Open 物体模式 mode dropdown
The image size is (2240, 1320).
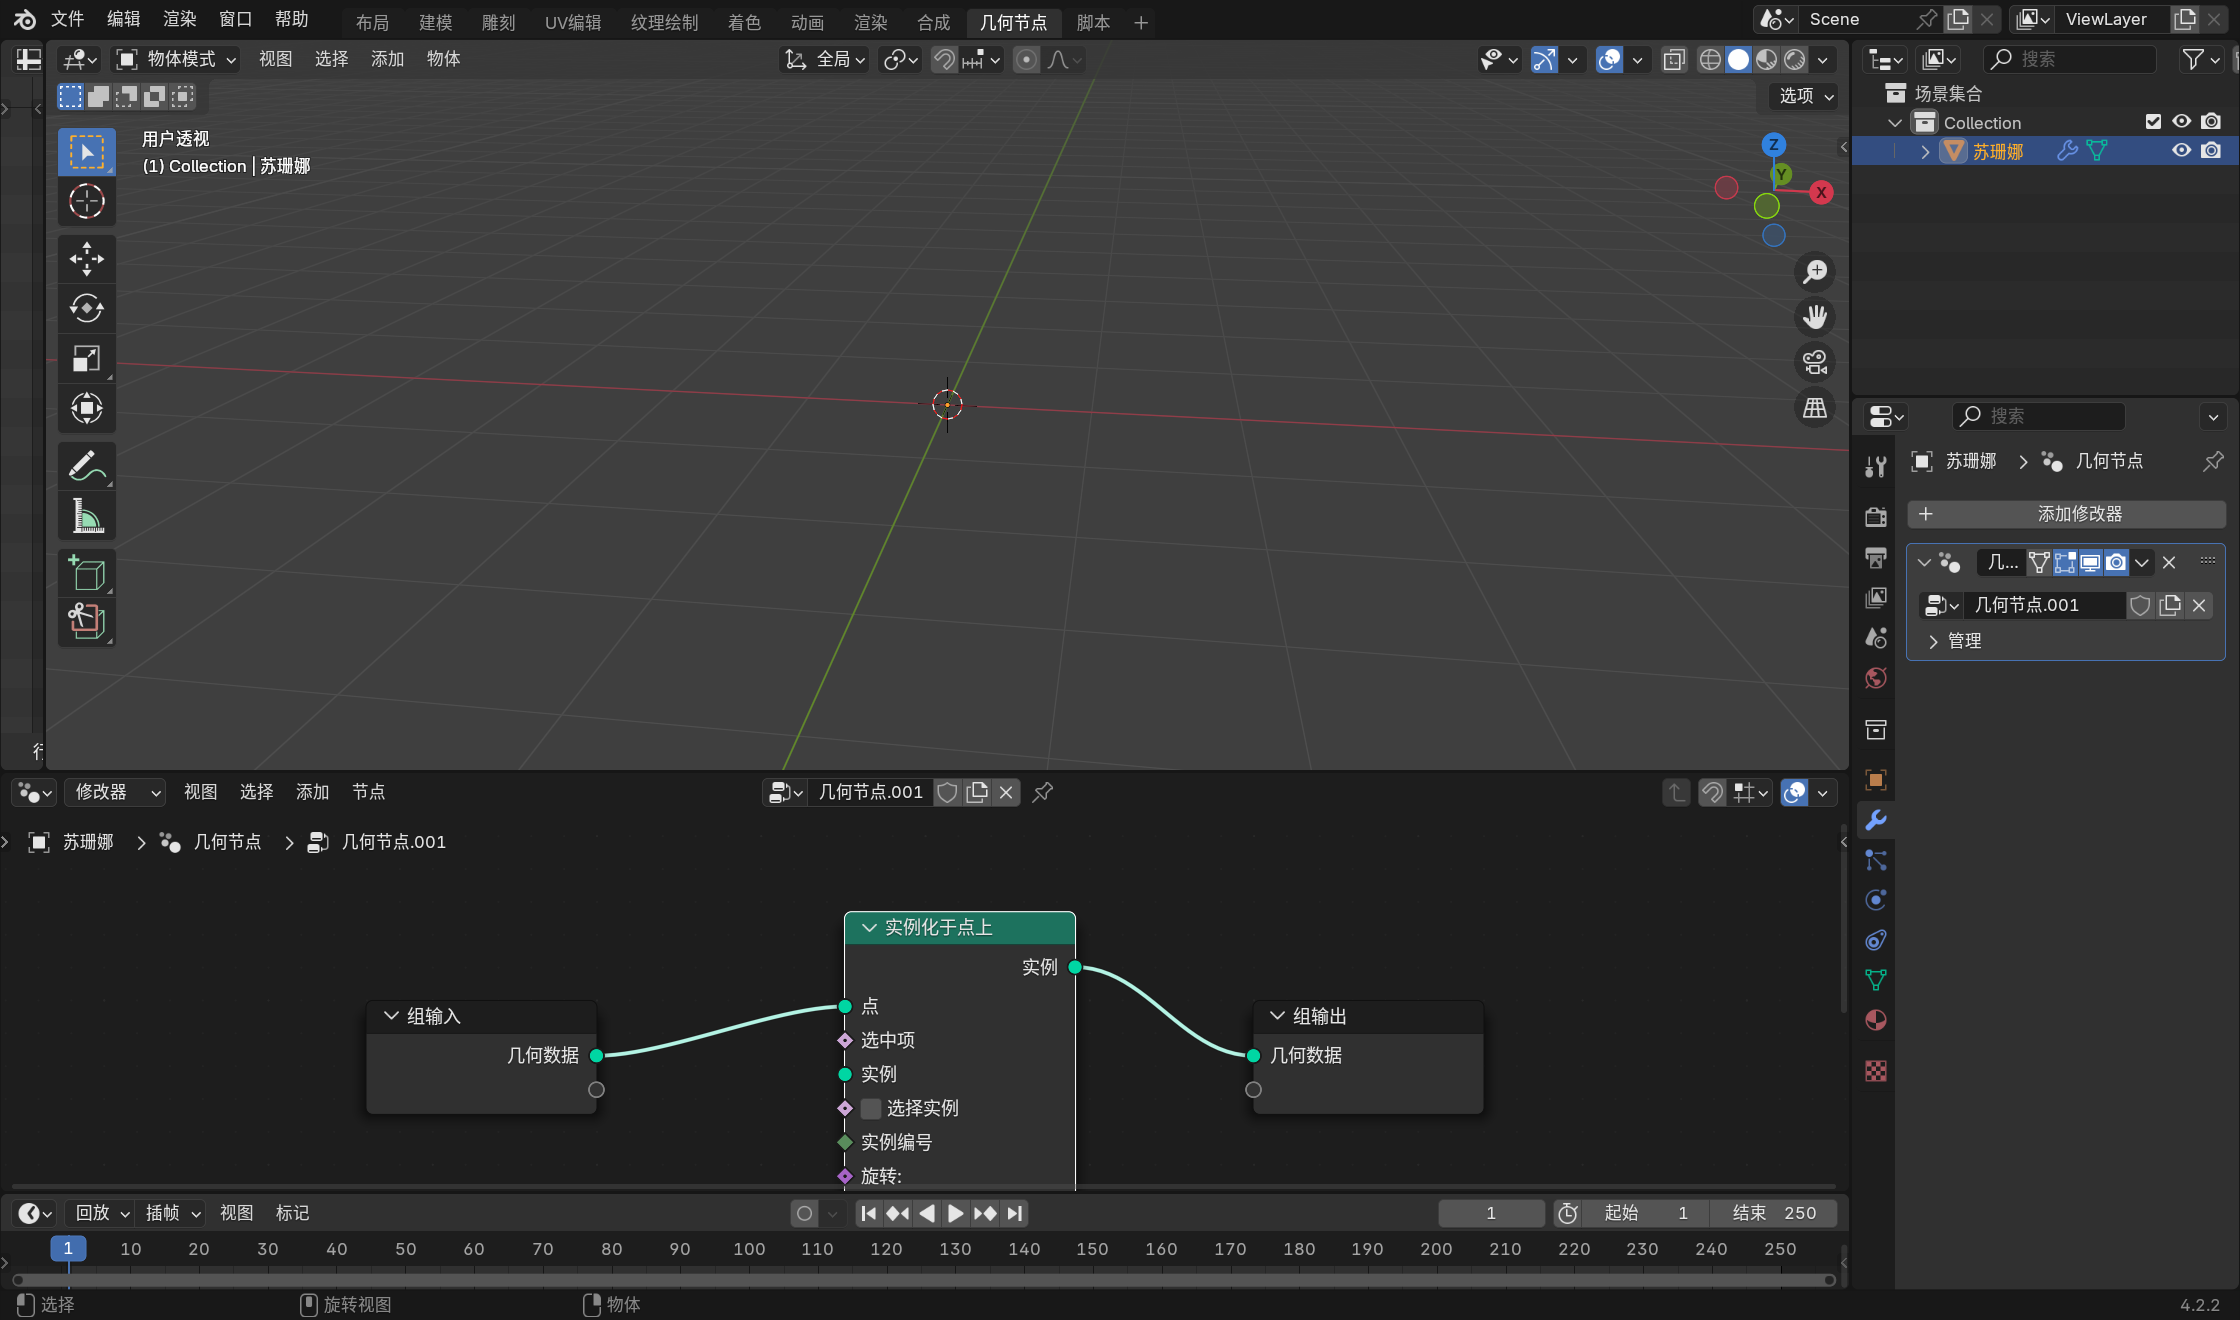tap(177, 60)
